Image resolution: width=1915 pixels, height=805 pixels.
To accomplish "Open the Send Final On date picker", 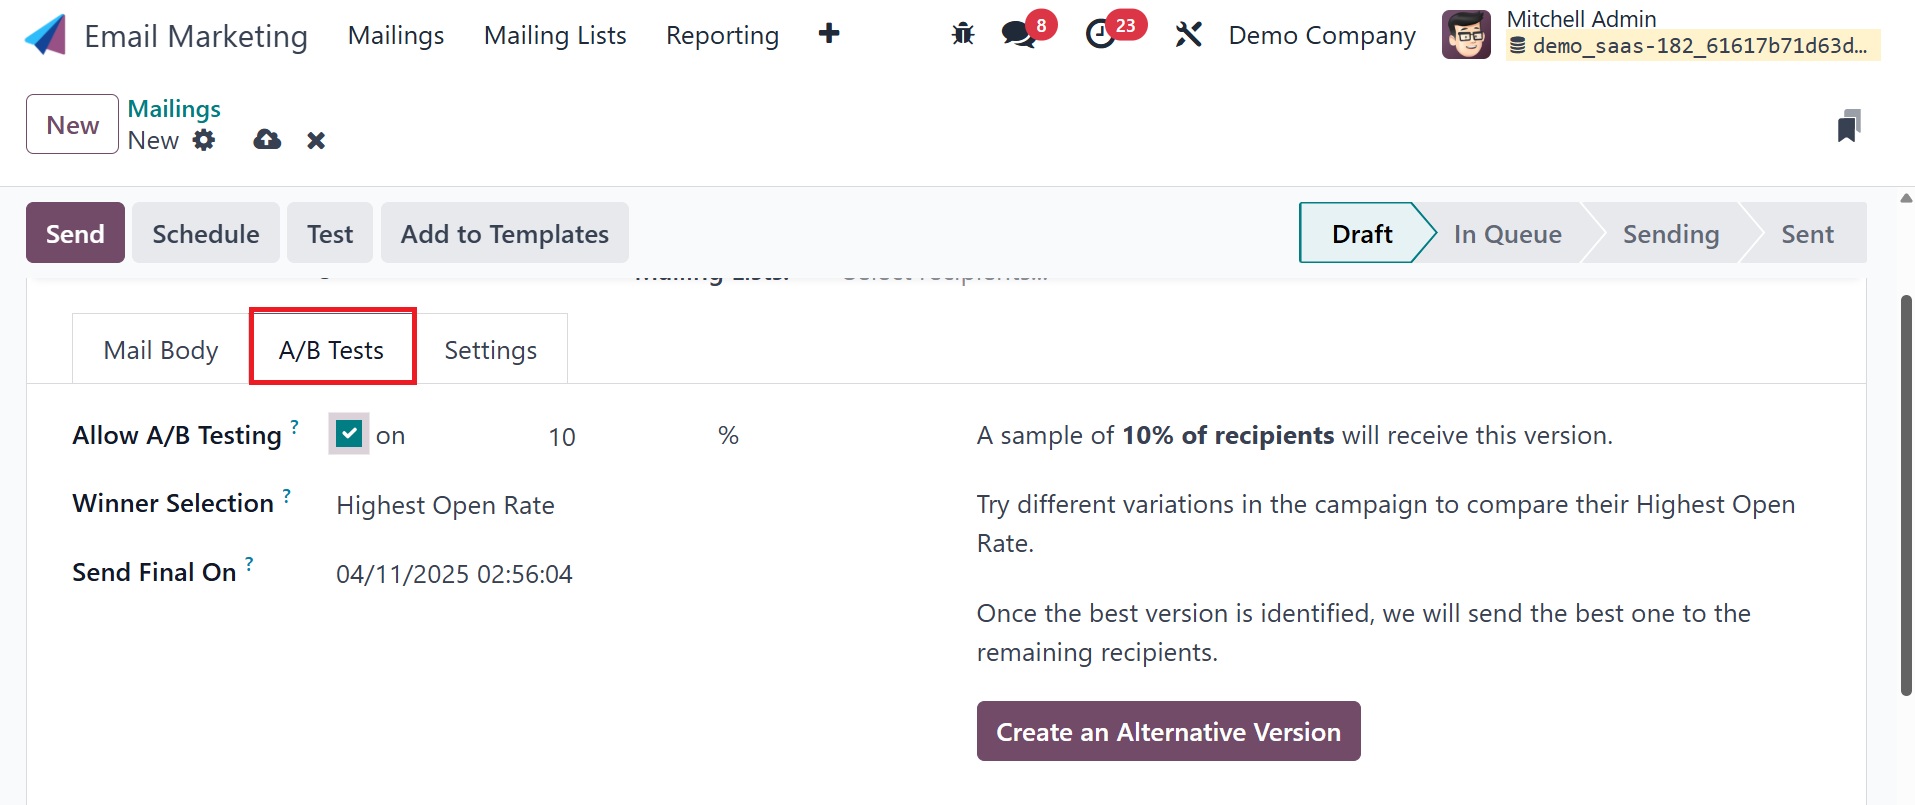I will click(454, 574).
